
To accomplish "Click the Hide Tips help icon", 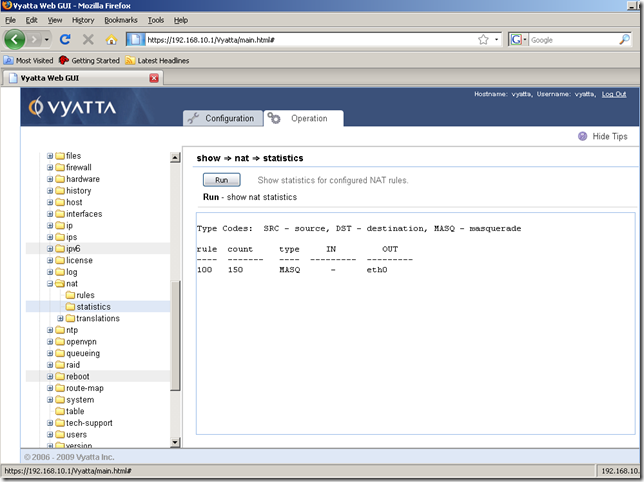I will click(583, 136).
